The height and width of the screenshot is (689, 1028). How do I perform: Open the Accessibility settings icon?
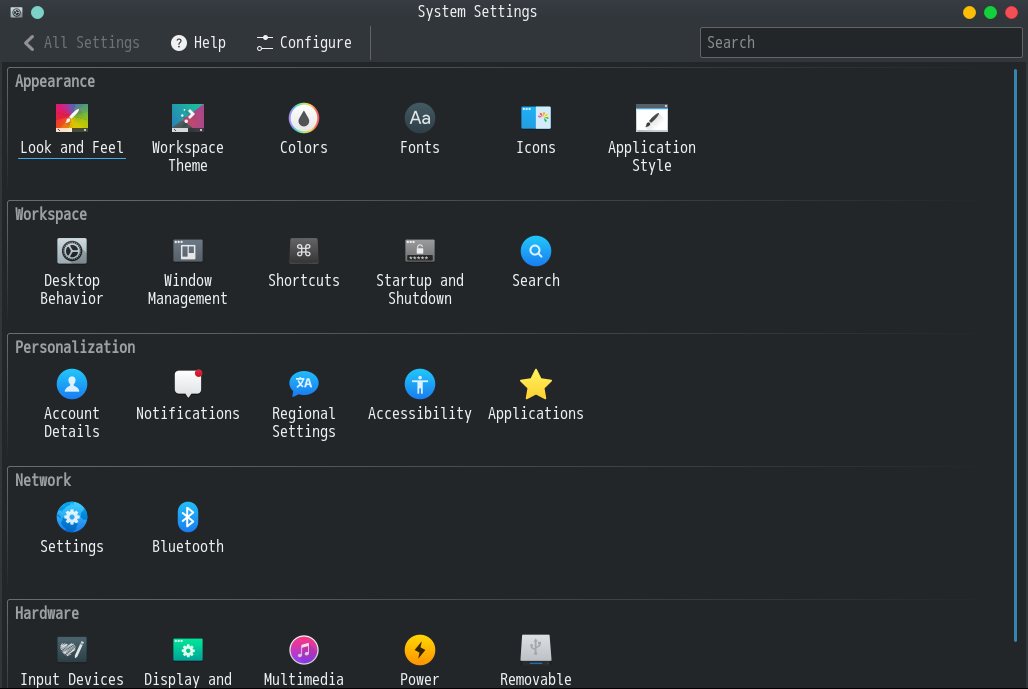coord(420,384)
